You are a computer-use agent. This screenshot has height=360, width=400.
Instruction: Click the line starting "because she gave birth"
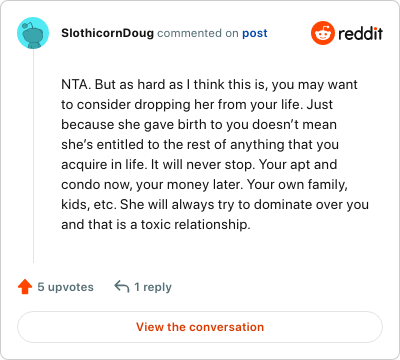[x=199, y=124]
